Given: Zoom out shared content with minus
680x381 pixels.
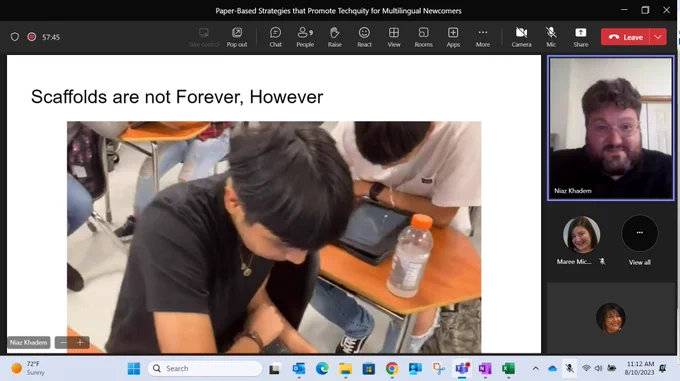Looking at the screenshot, I should [x=63, y=342].
